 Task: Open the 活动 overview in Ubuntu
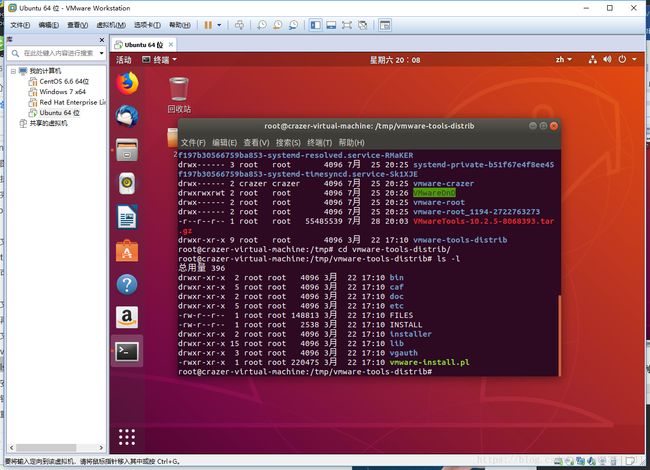coord(124,60)
